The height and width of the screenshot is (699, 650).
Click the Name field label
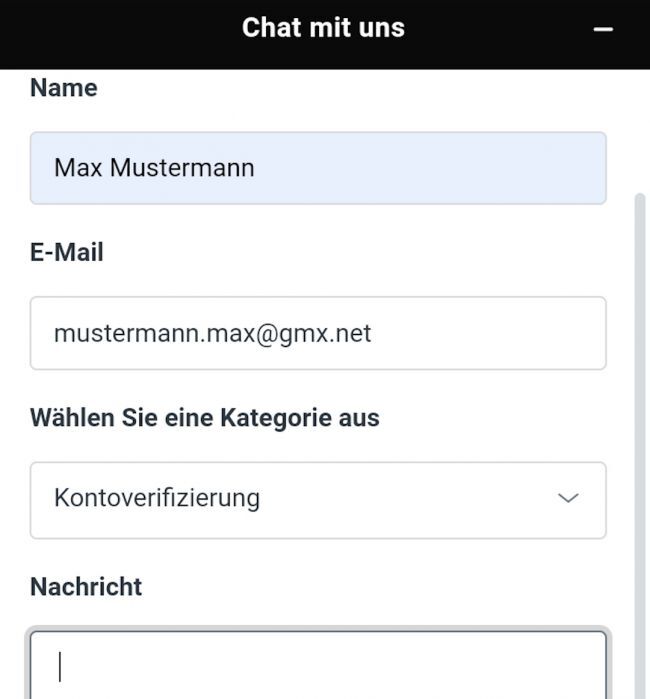tap(64, 88)
